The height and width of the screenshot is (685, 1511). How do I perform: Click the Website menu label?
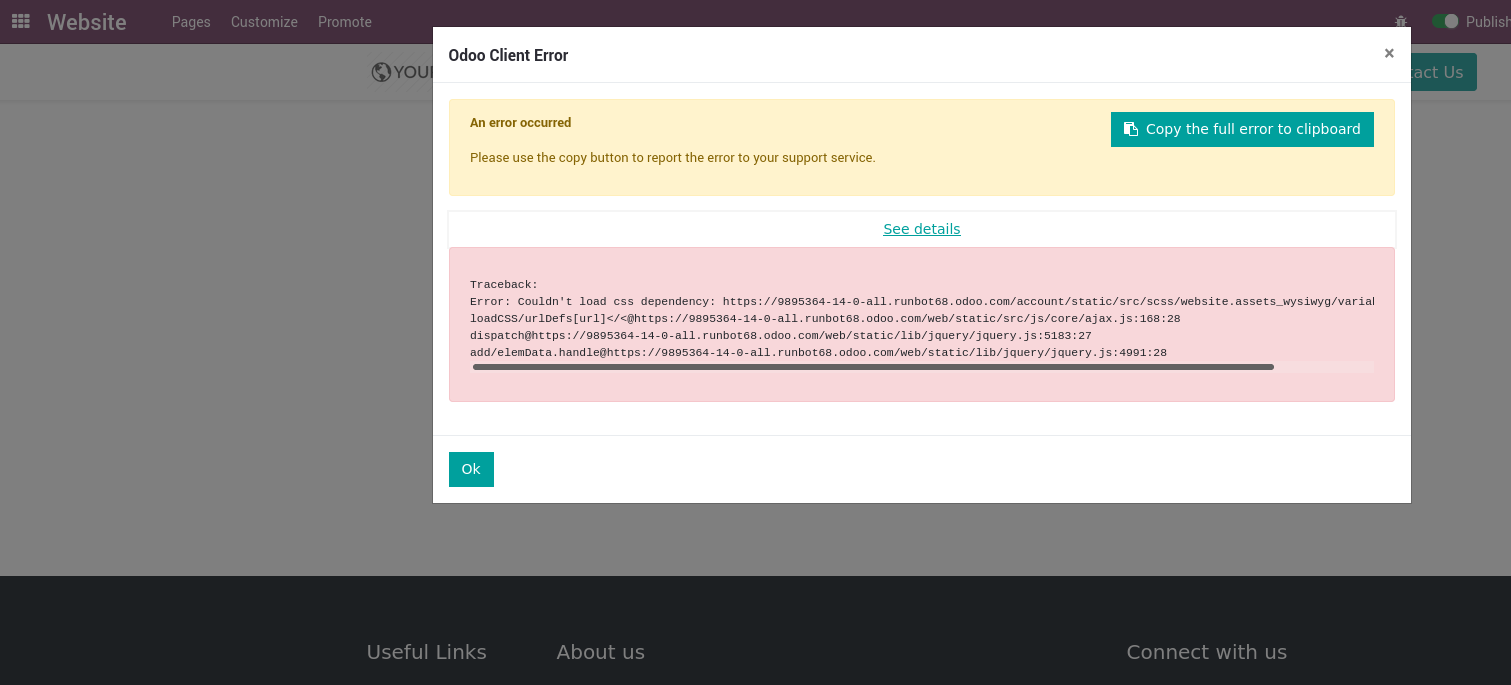click(86, 21)
